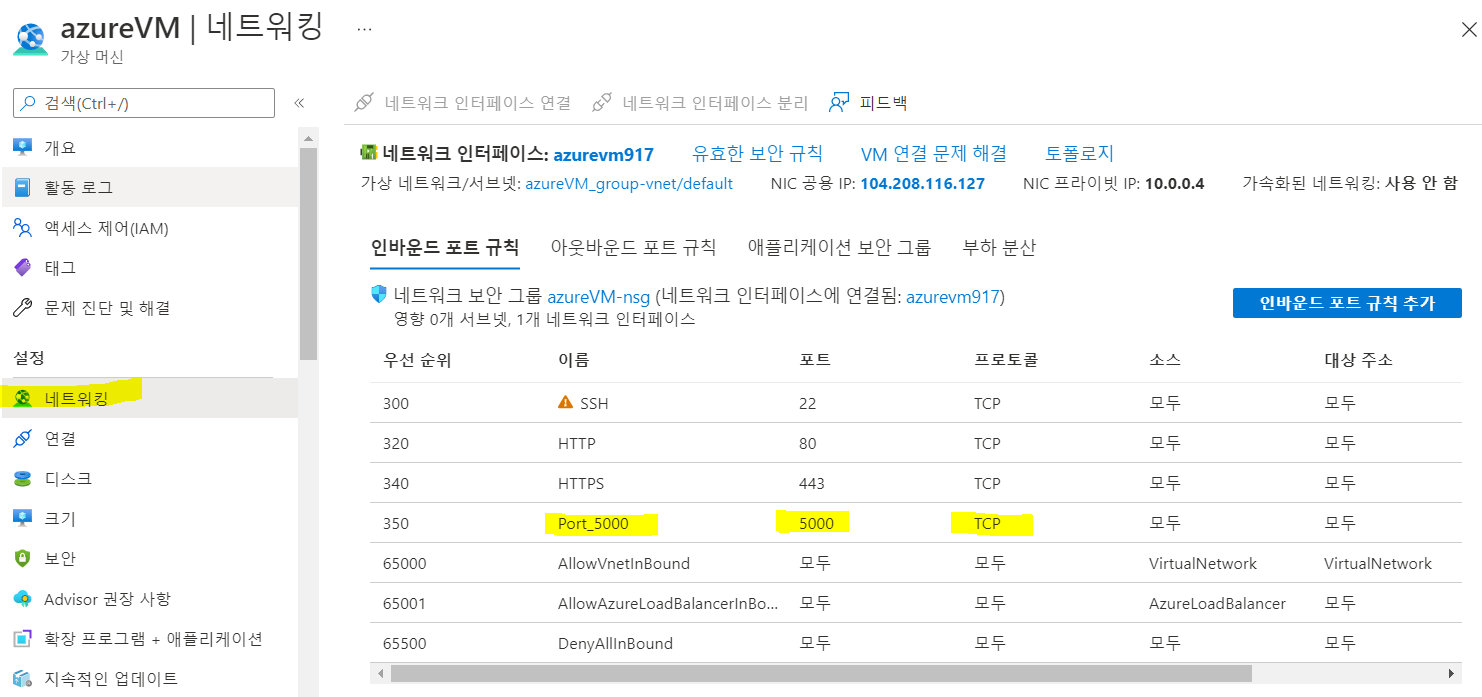This screenshot has height=697, width=1482.
Task: Click priority 65500 cell
Action: [x=405, y=643]
